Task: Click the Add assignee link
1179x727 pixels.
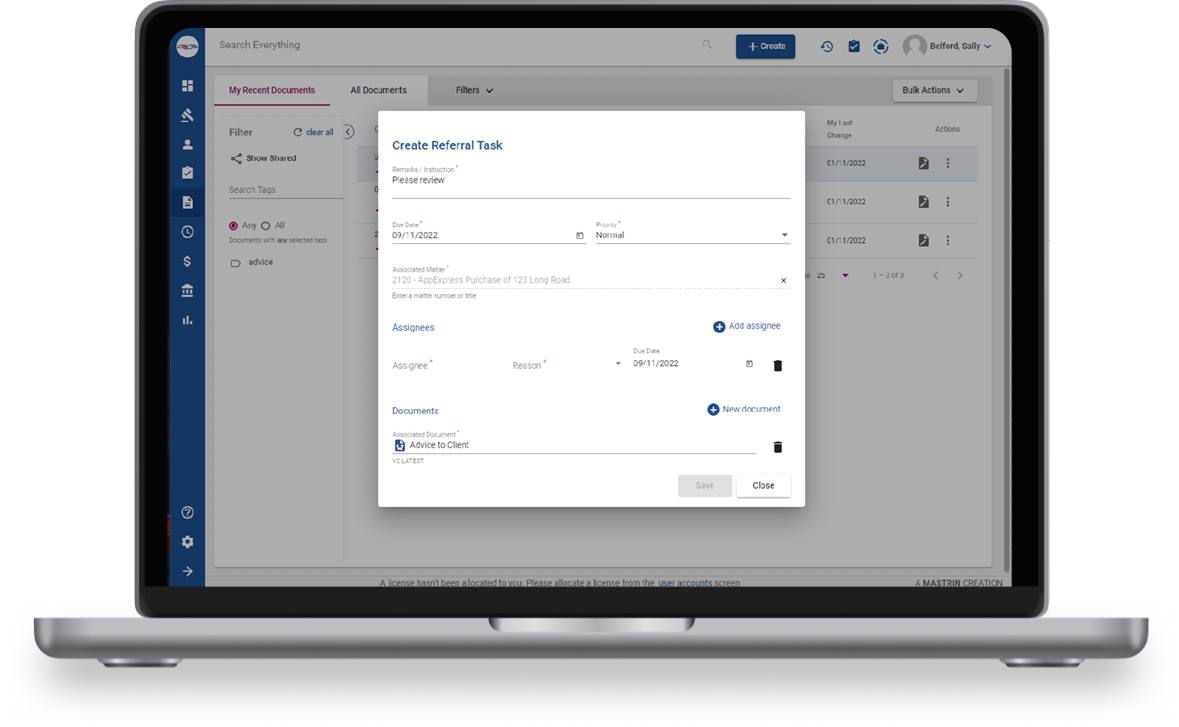Action: click(746, 326)
